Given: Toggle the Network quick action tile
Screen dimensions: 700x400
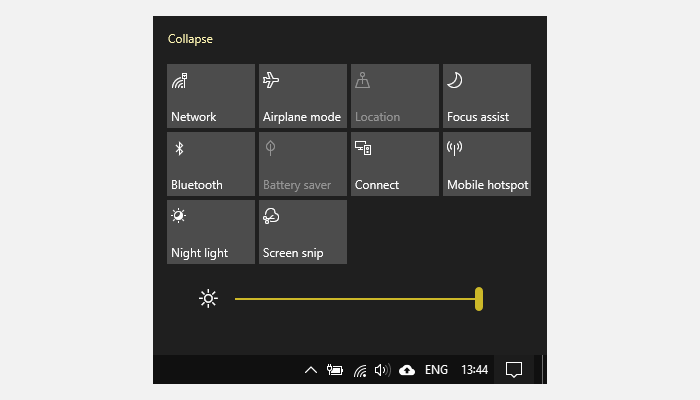Looking at the screenshot, I should (211, 96).
